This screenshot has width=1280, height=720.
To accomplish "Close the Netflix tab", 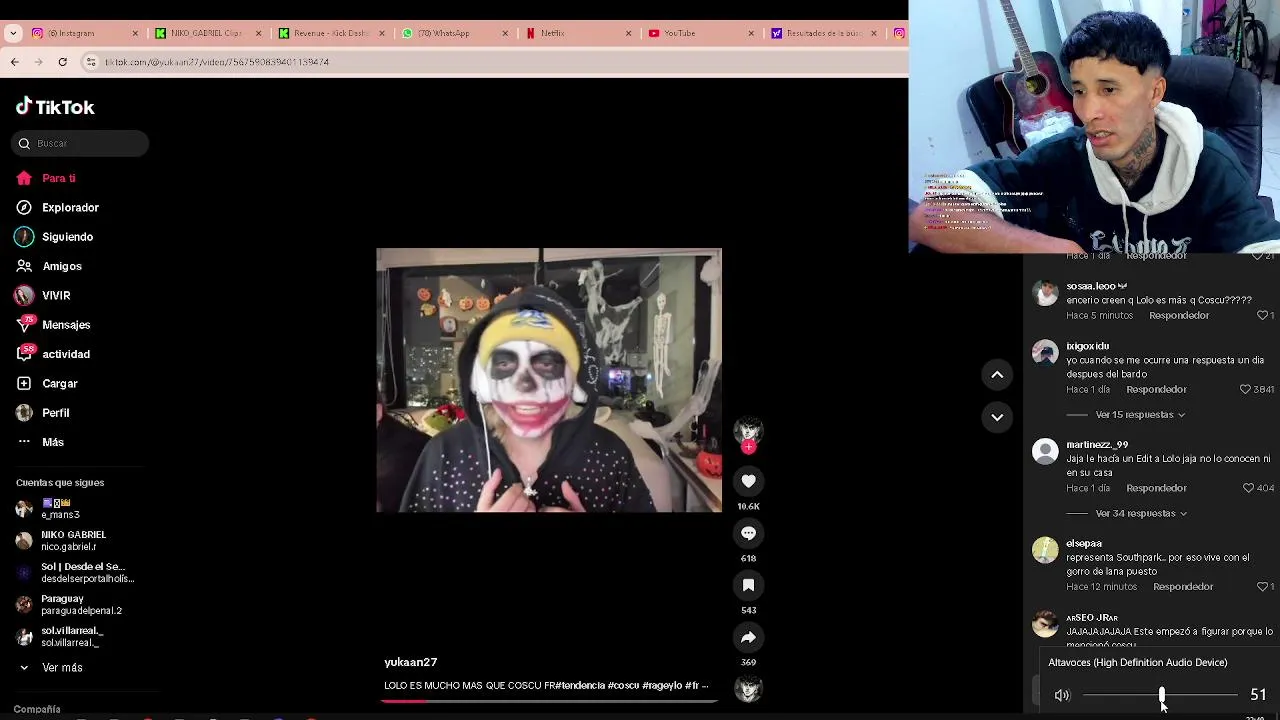I will pyautogui.click(x=628, y=33).
